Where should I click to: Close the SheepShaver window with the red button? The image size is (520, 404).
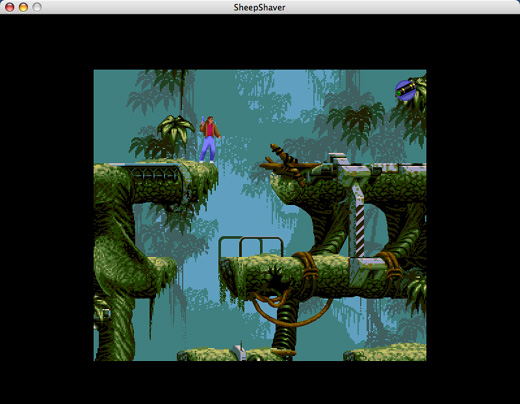pyautogui.click(x=10, y=7)
